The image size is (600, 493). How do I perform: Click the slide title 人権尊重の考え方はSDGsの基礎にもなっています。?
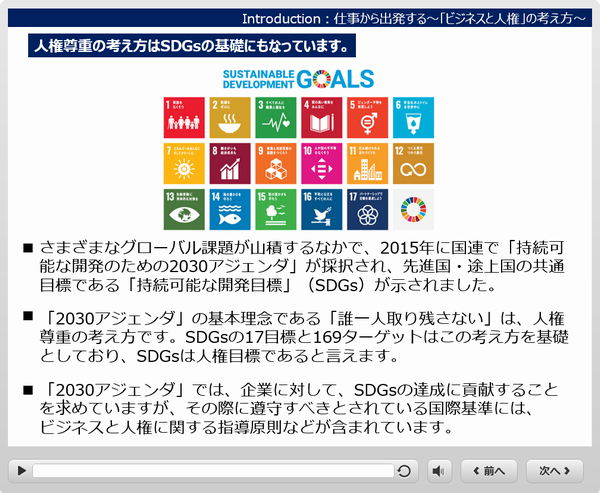click(192, 46)
